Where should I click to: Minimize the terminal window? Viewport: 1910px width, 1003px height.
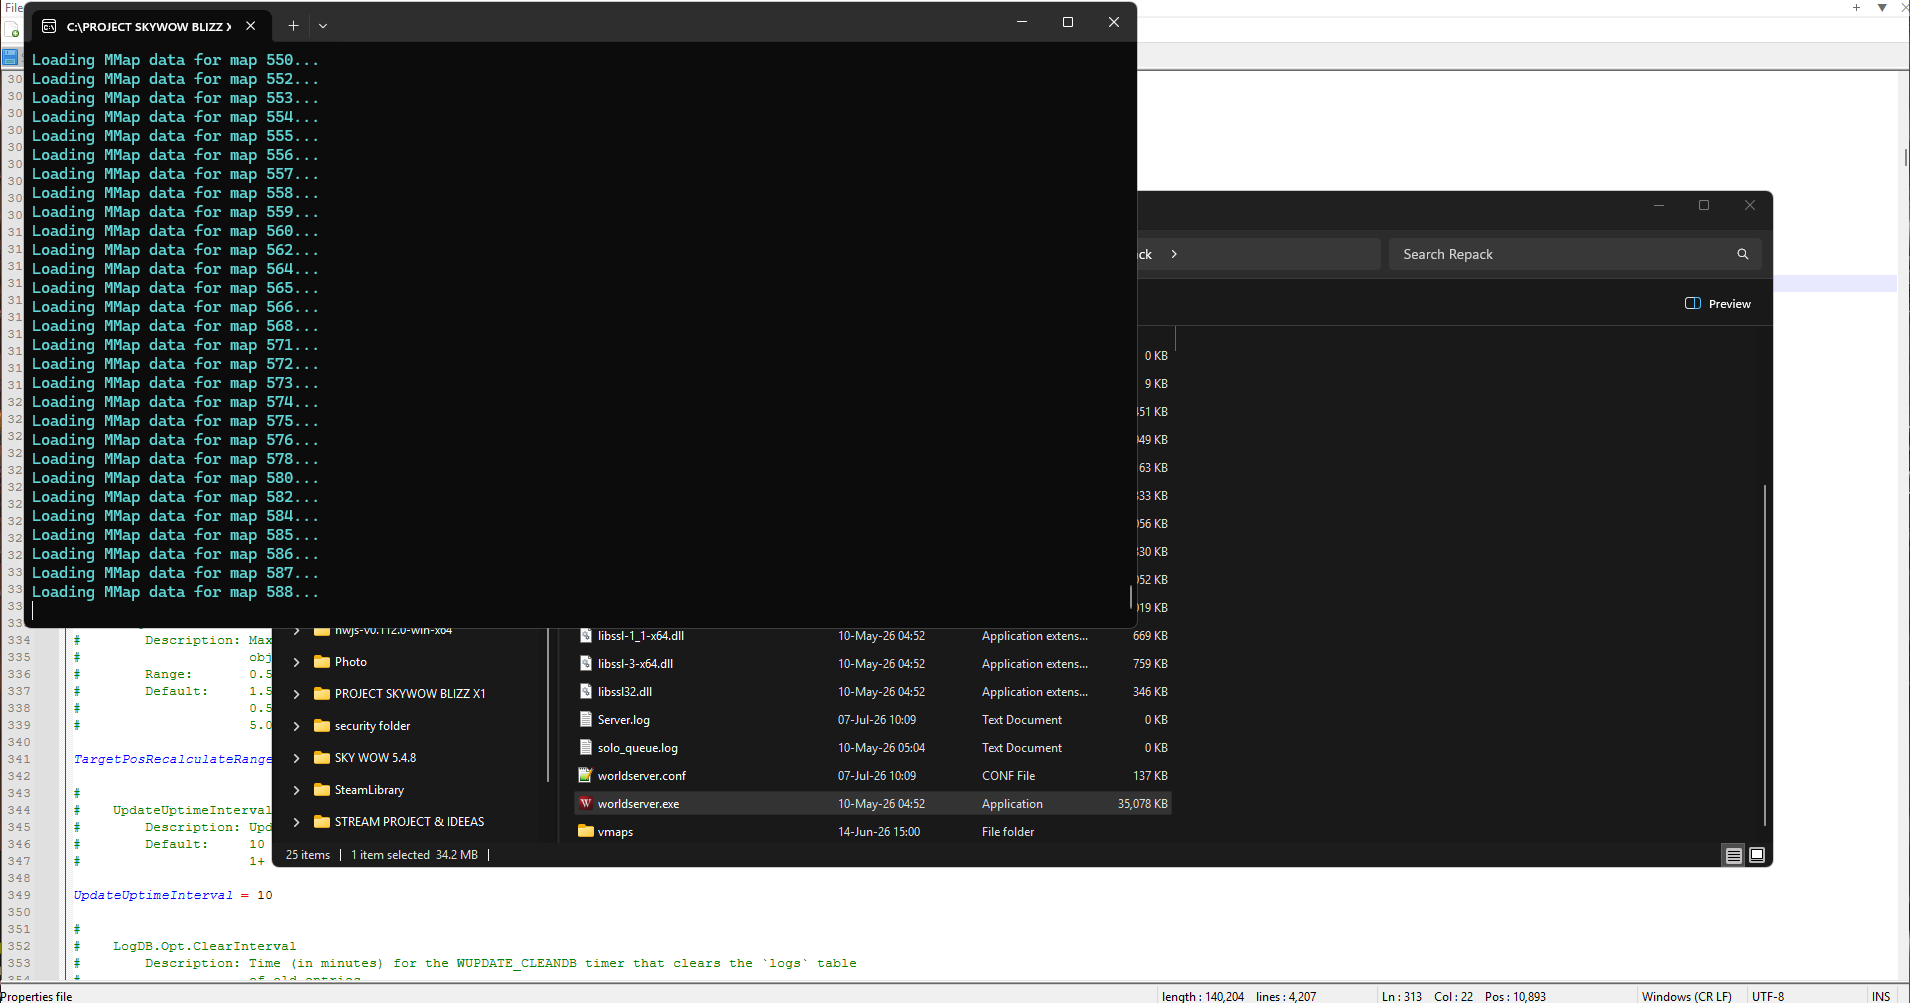(x=1022, y=22)
